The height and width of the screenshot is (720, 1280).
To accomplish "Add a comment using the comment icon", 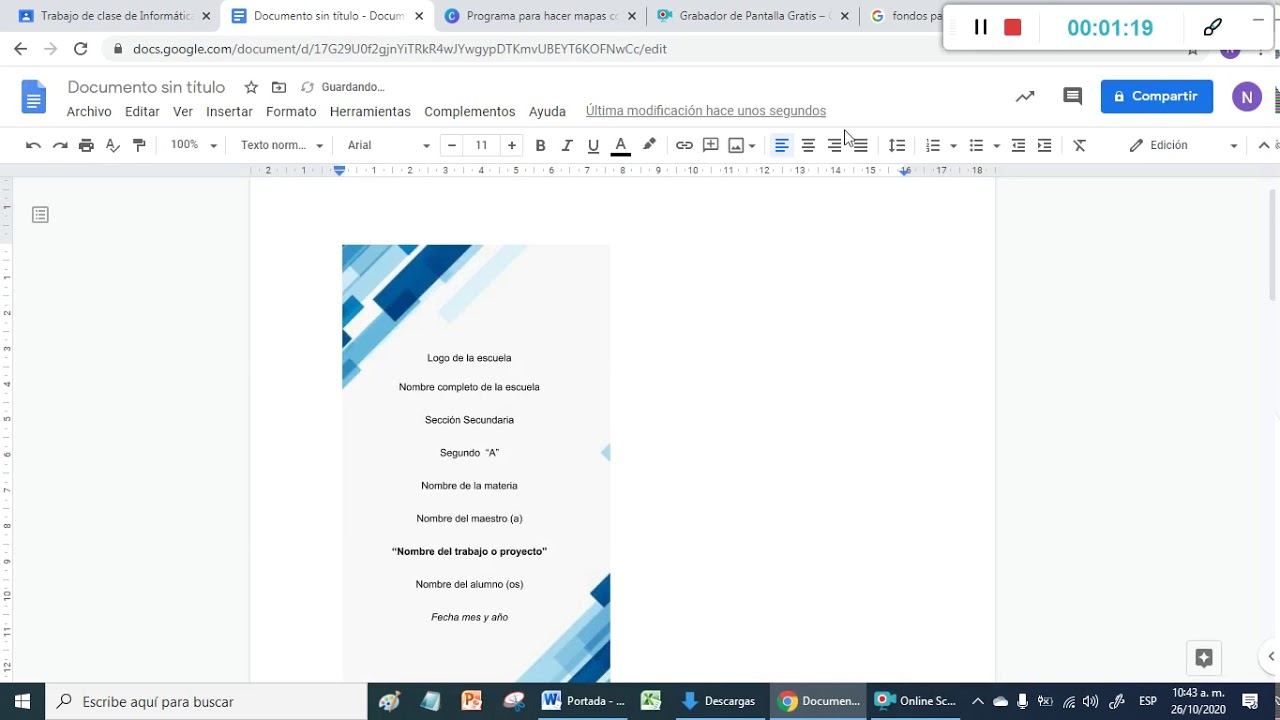I will click(x=710, y=145).
